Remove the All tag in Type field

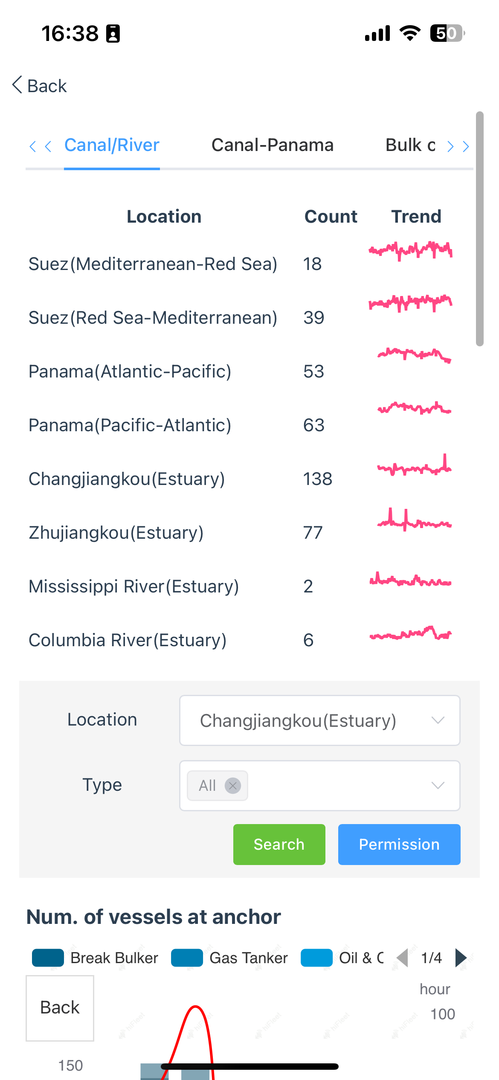click(x=233, y=785)
